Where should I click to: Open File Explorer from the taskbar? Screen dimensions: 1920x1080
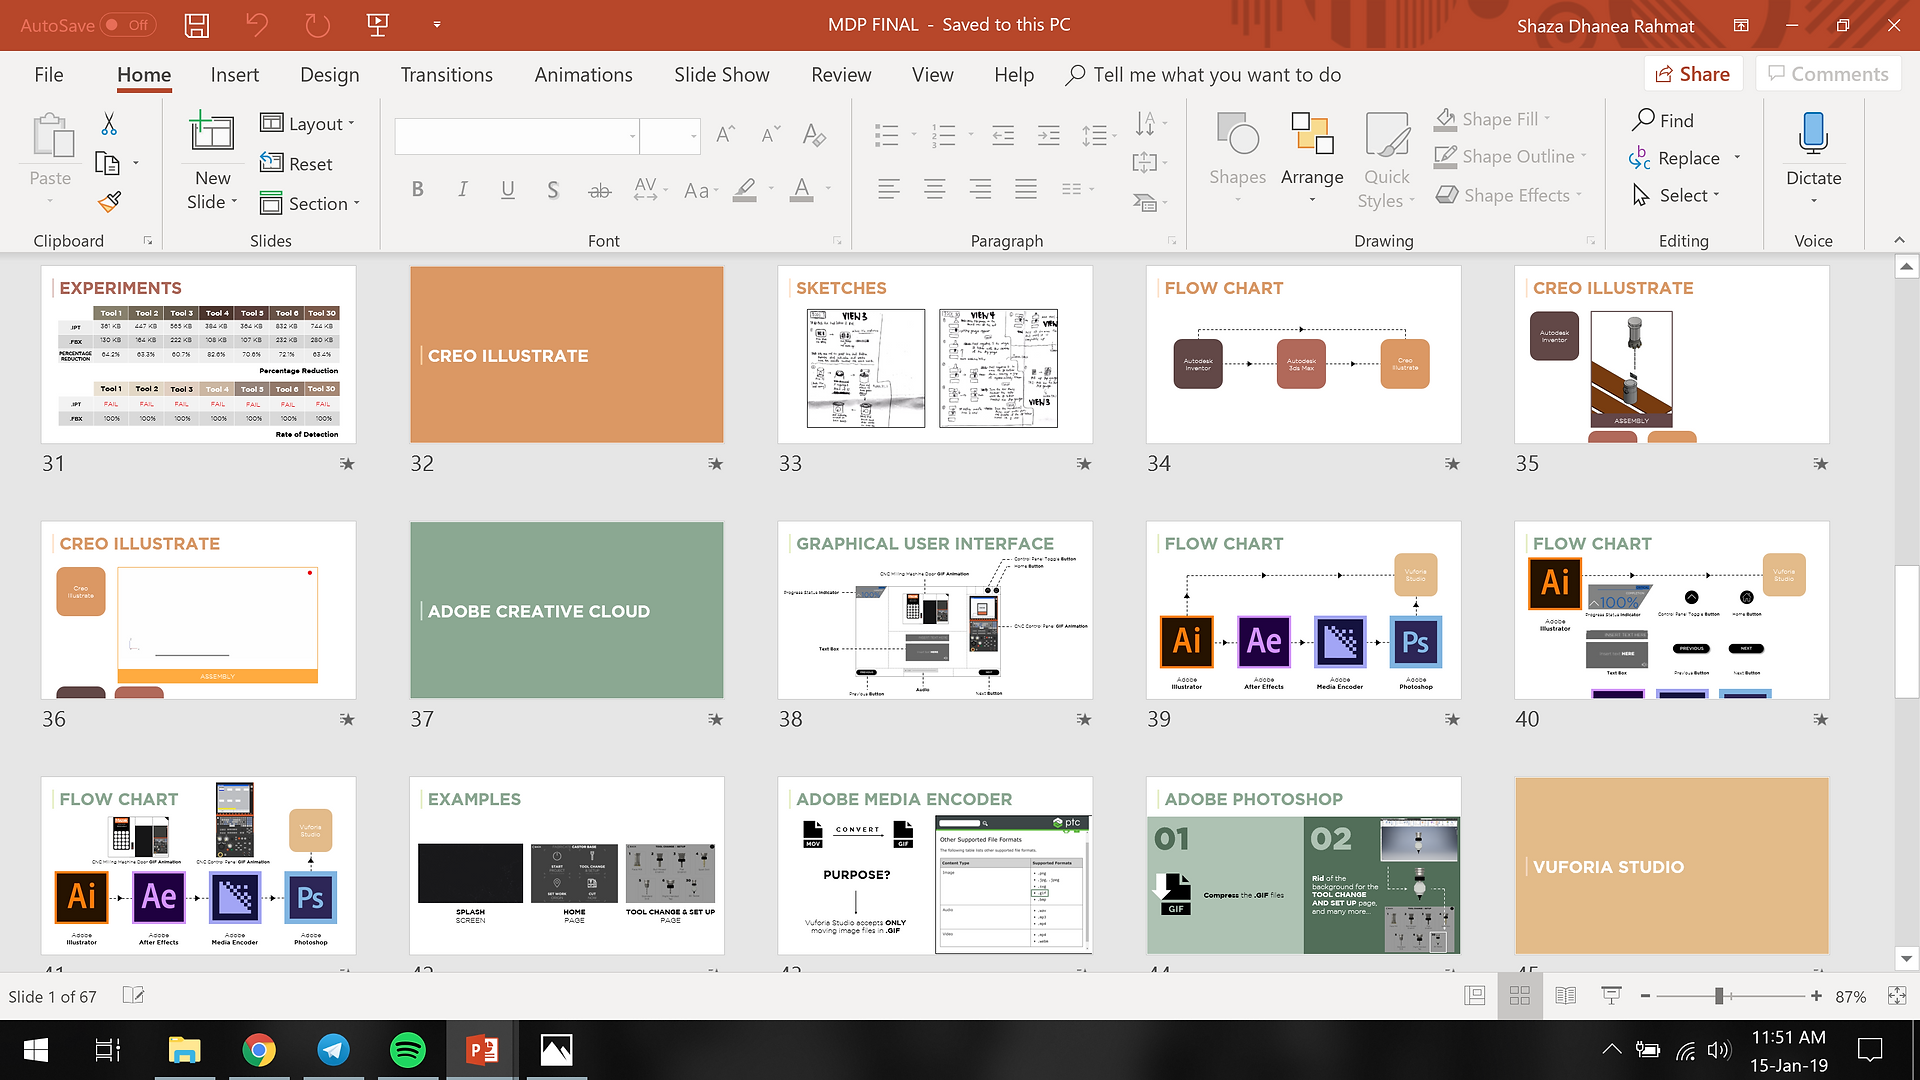185,1050
